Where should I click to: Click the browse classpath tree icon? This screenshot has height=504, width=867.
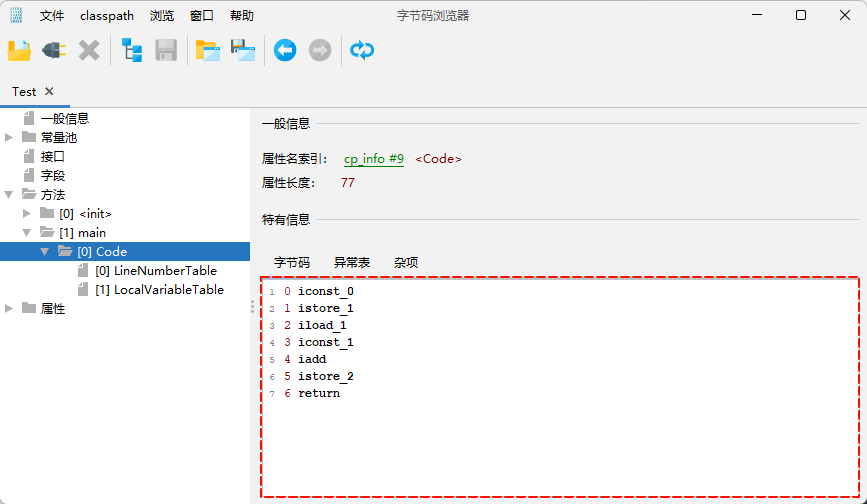pos(132,51)
